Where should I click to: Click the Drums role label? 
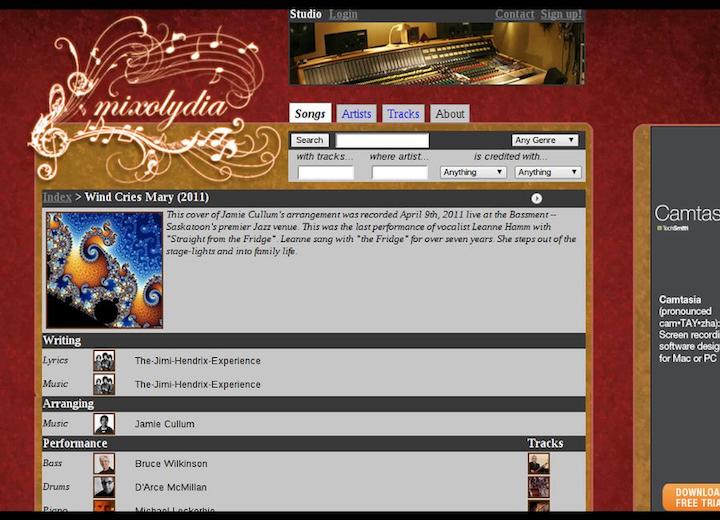click(x=56, y=486)
